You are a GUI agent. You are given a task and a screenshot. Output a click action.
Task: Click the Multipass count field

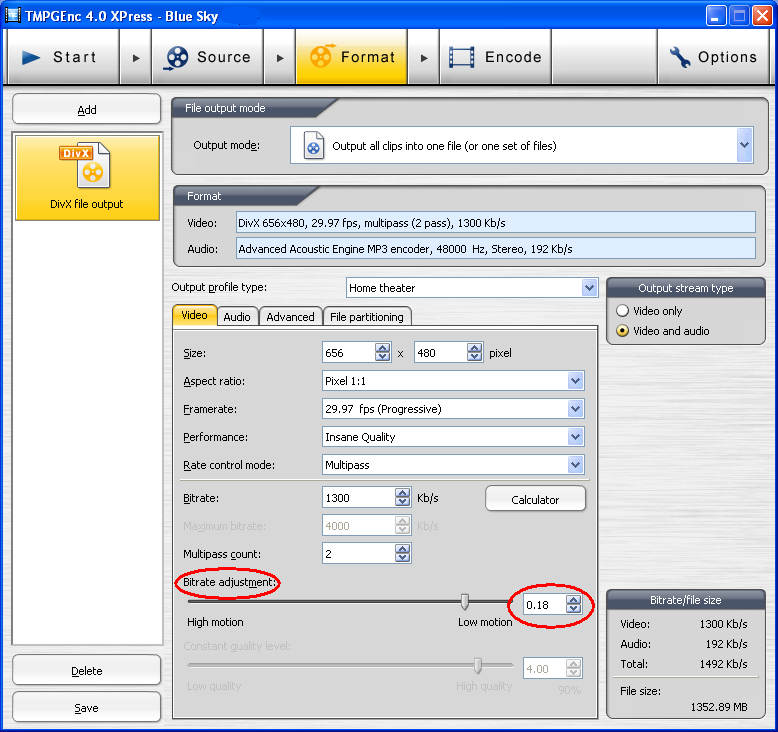359,553
